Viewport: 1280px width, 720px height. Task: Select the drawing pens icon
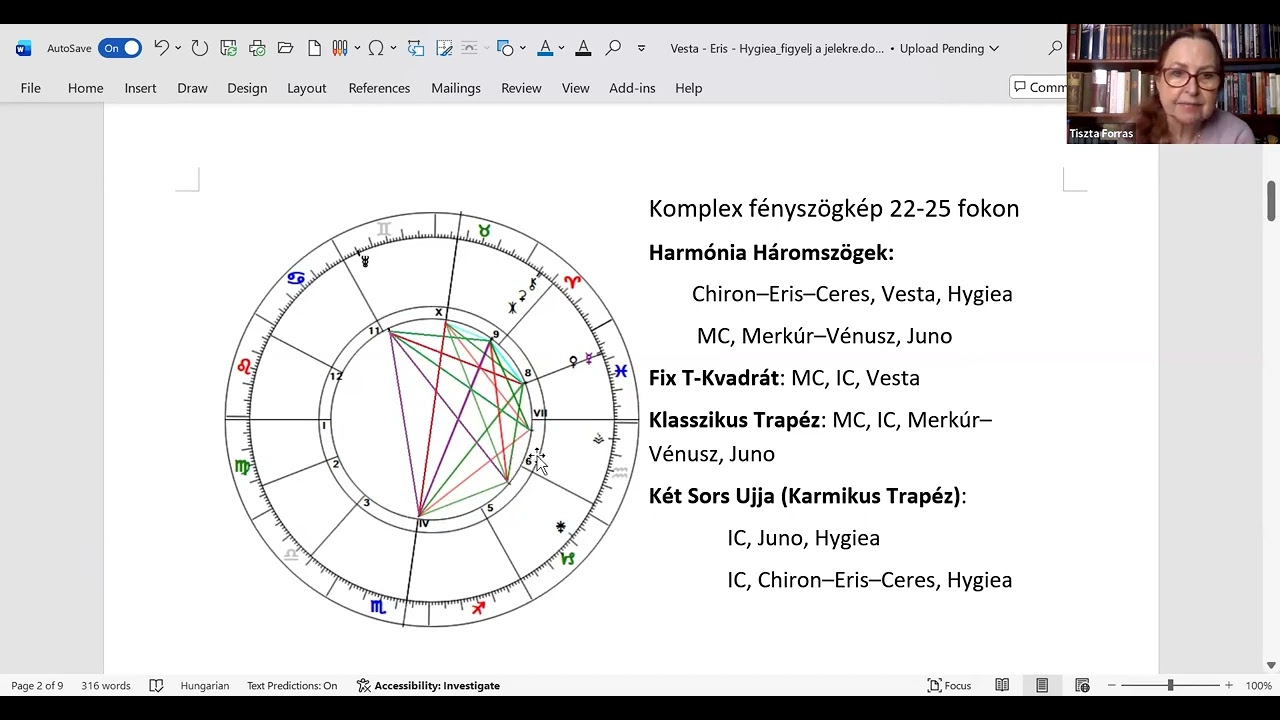pyautogui.click(x=339, y=48)
